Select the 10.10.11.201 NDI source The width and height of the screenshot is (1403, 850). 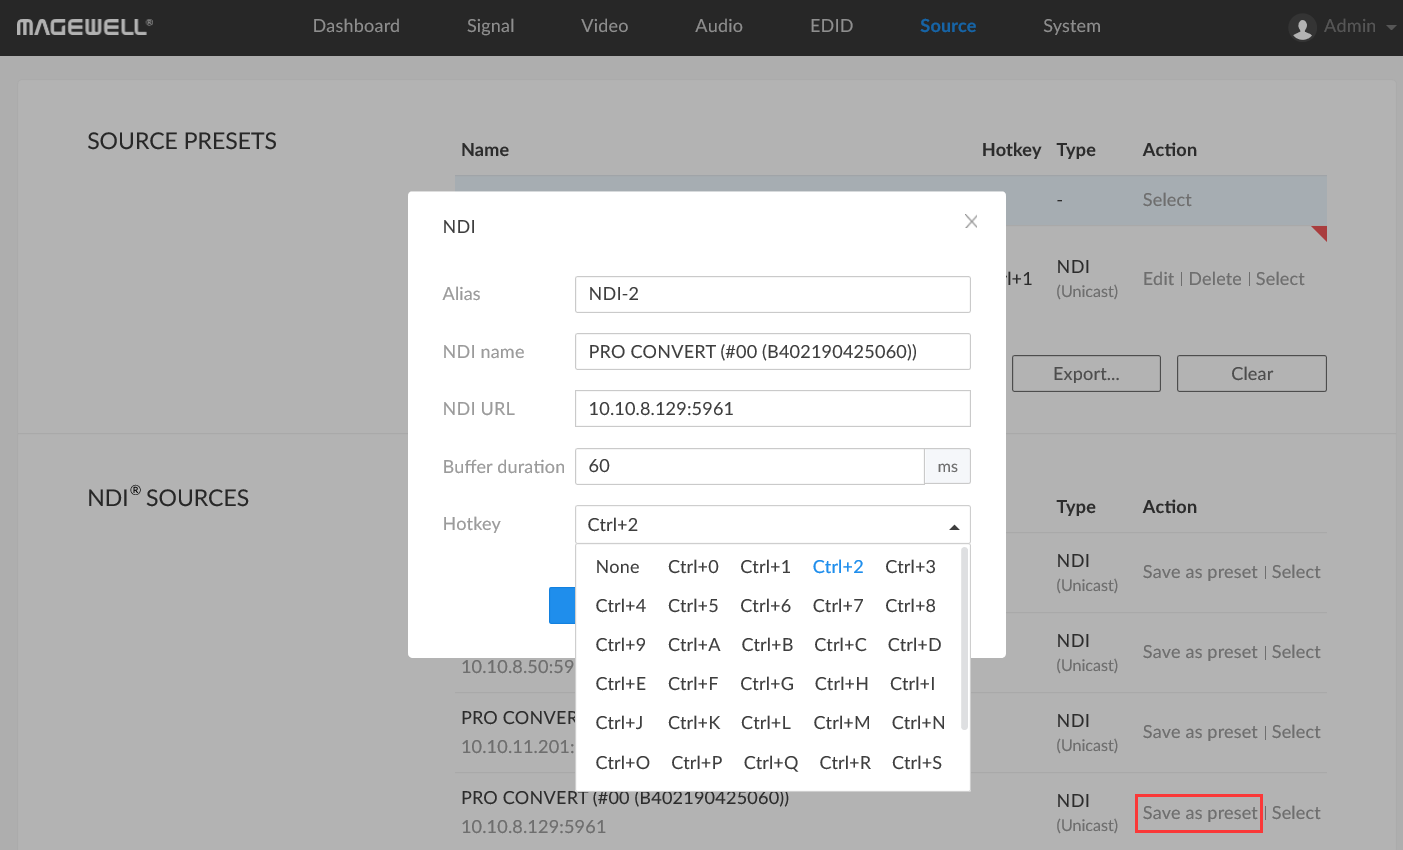point(1296,732)
